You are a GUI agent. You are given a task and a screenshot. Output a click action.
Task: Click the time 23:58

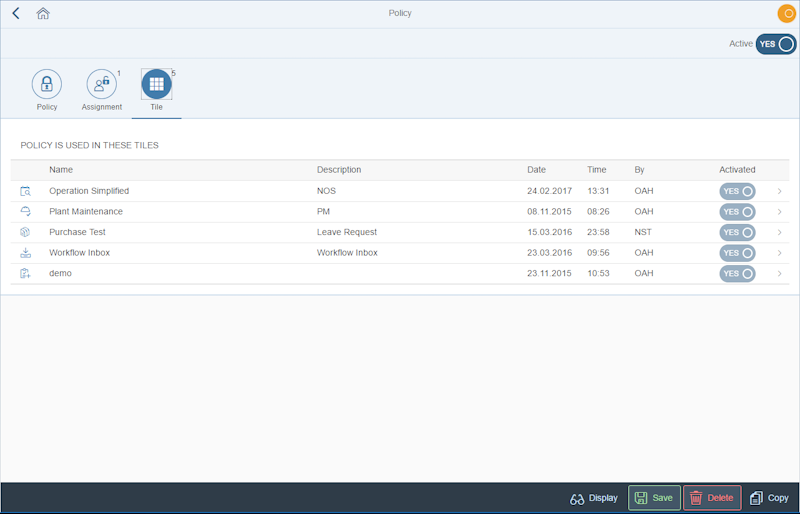point(598,232)
